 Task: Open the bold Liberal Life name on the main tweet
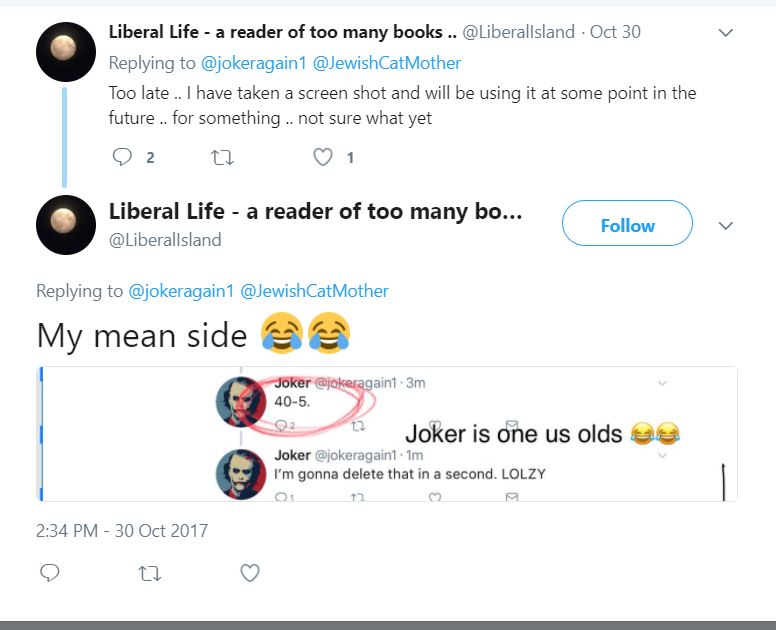click(315, 211)
